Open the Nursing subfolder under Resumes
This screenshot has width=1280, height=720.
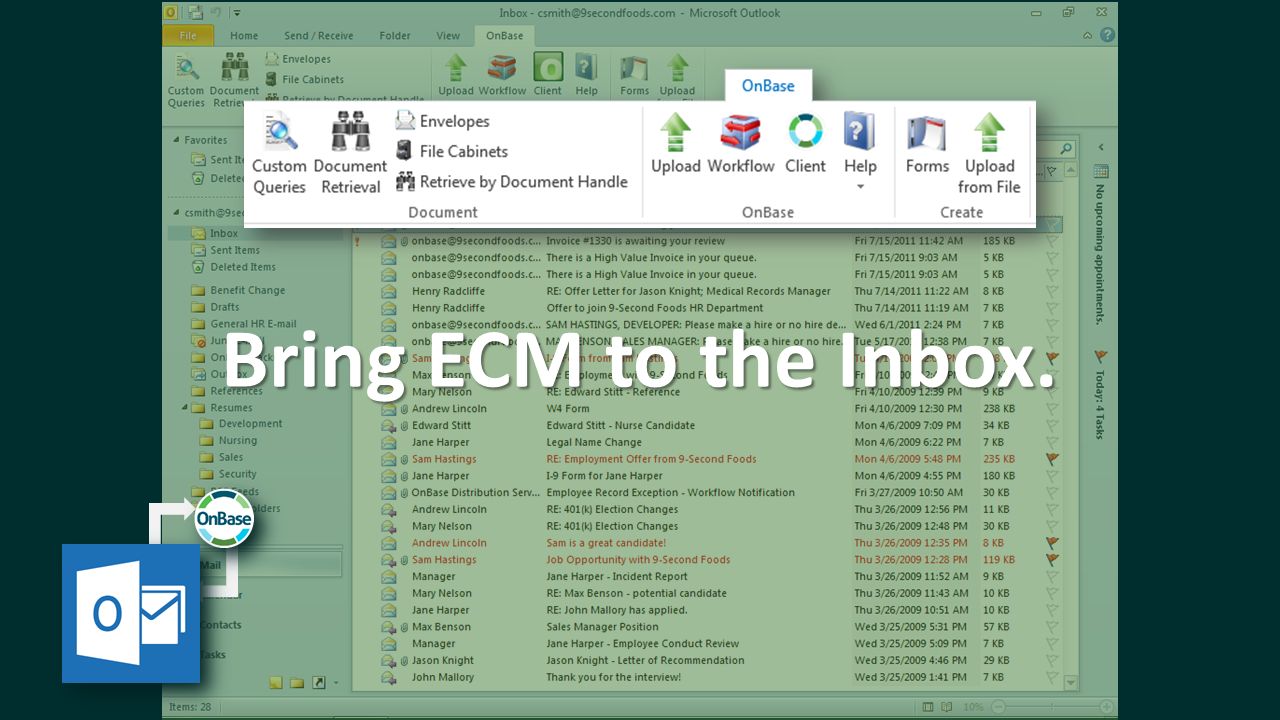tap(237, 440)
